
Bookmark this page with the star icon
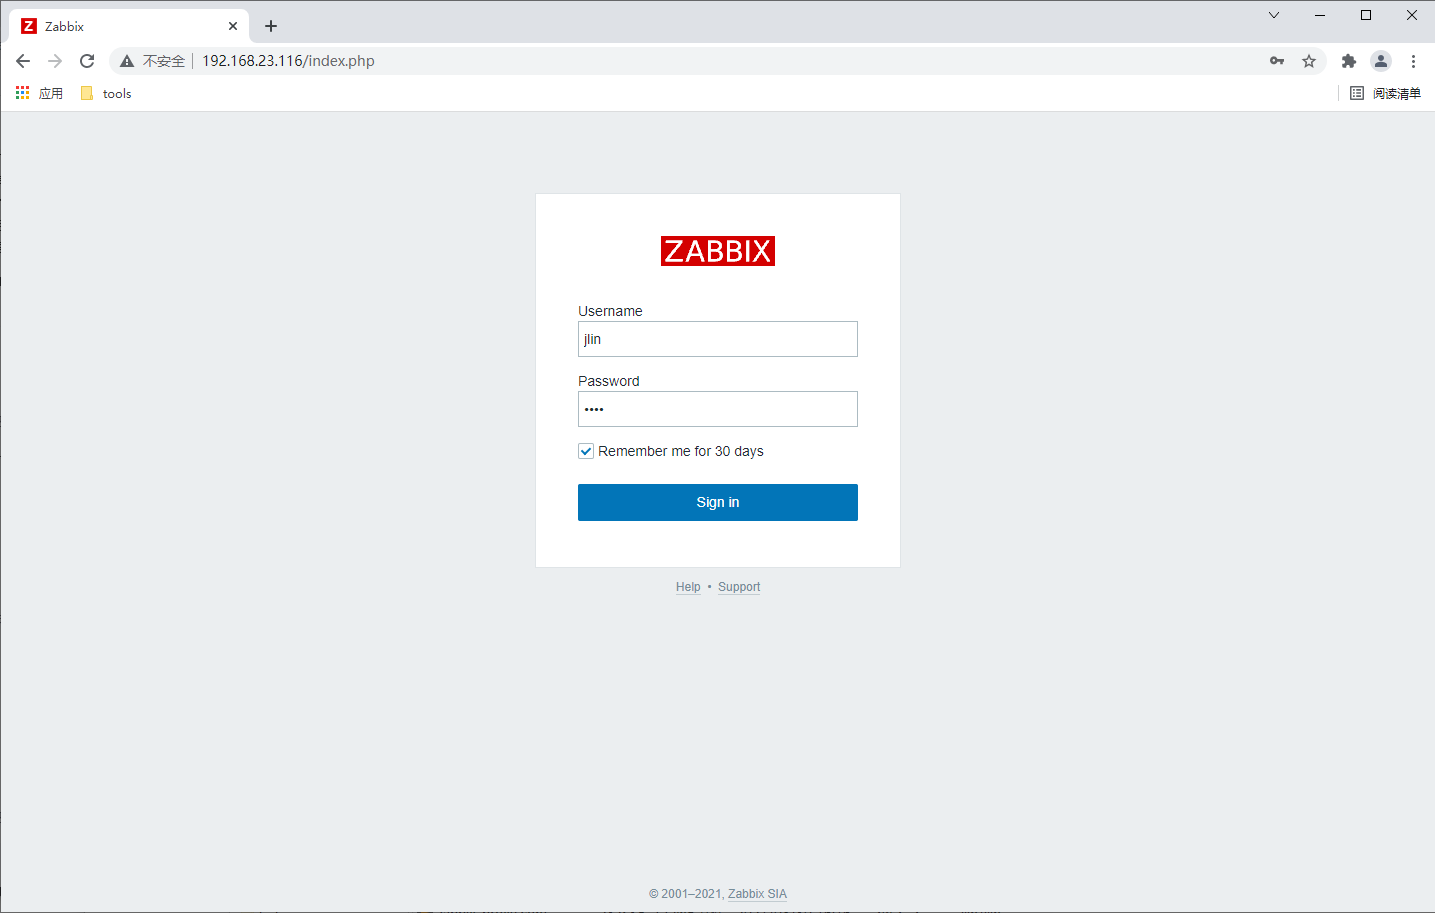(x=1309, y=61)
